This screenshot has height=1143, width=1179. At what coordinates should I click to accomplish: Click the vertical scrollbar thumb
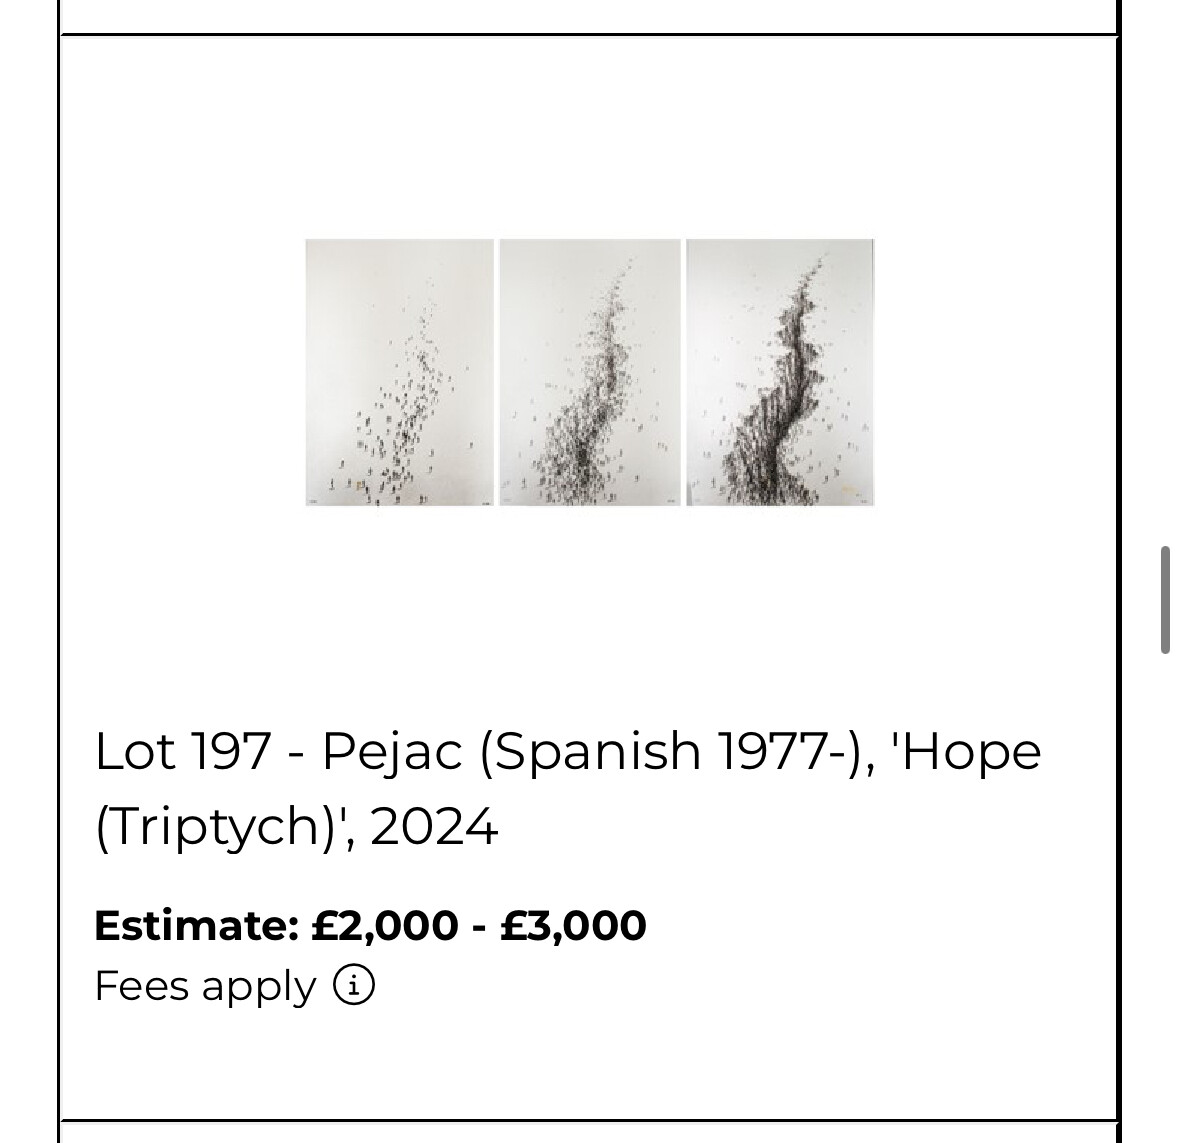click(1165, 600)
